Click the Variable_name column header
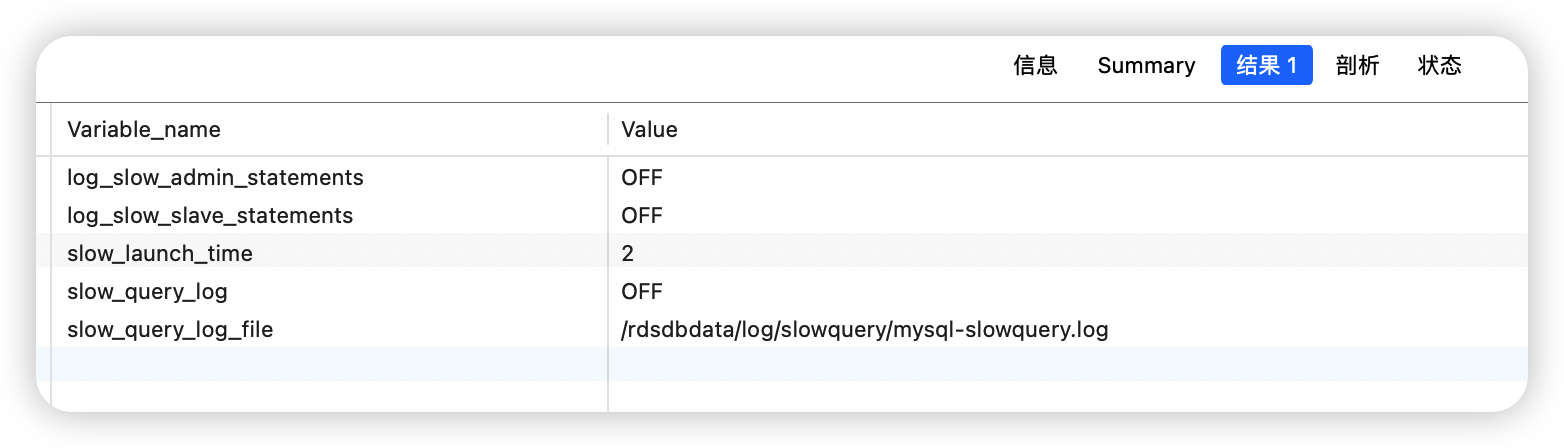 coord(144,130)
